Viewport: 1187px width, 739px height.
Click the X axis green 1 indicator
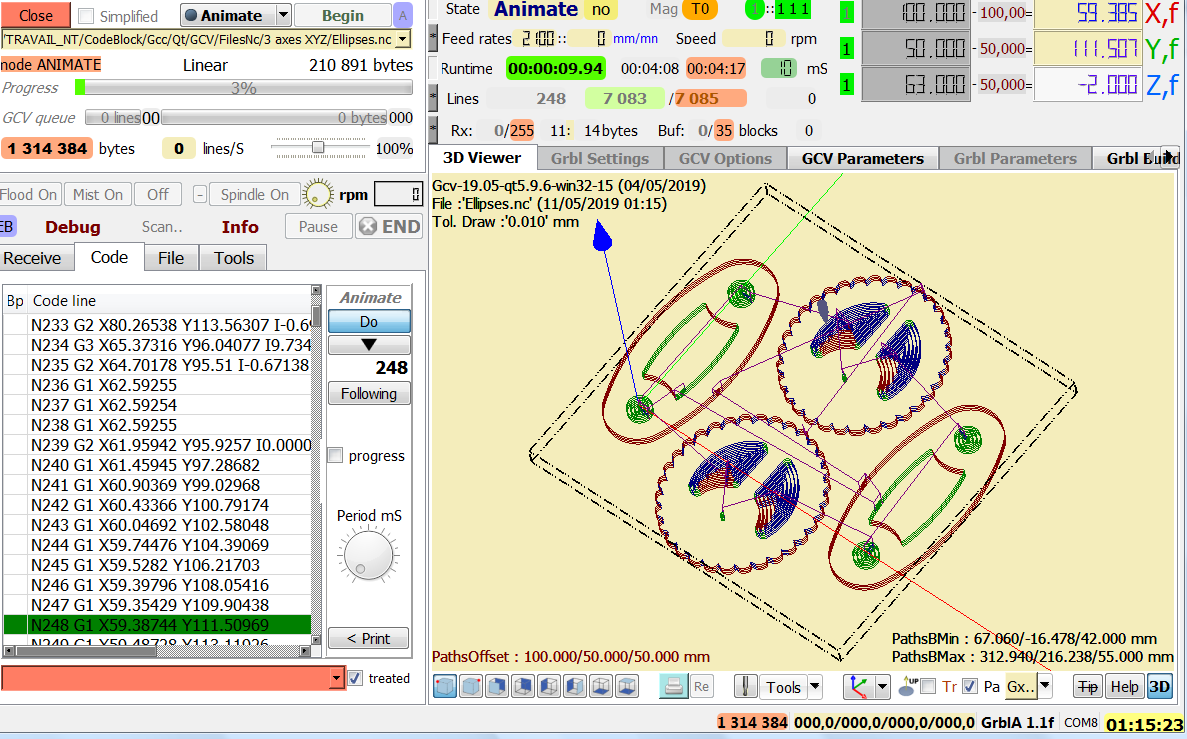click(846, 12)
